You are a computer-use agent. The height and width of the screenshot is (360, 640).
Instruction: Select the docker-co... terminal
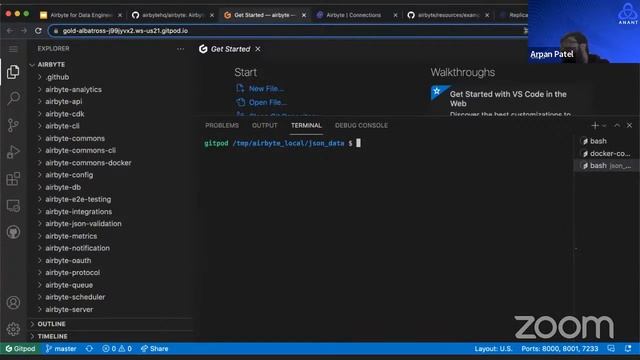pyautogui.click(x=606, y=153)
